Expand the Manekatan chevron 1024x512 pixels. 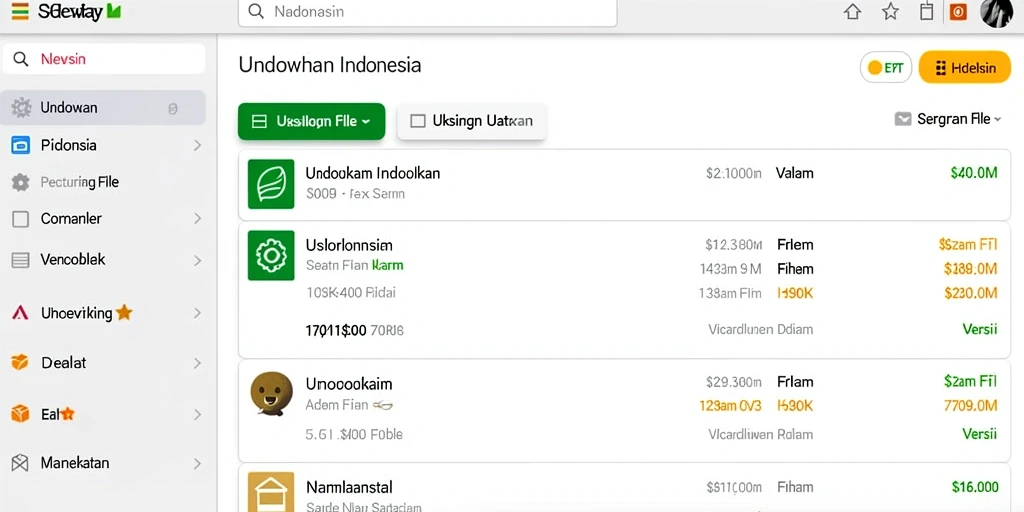click(x=197, y=464)
